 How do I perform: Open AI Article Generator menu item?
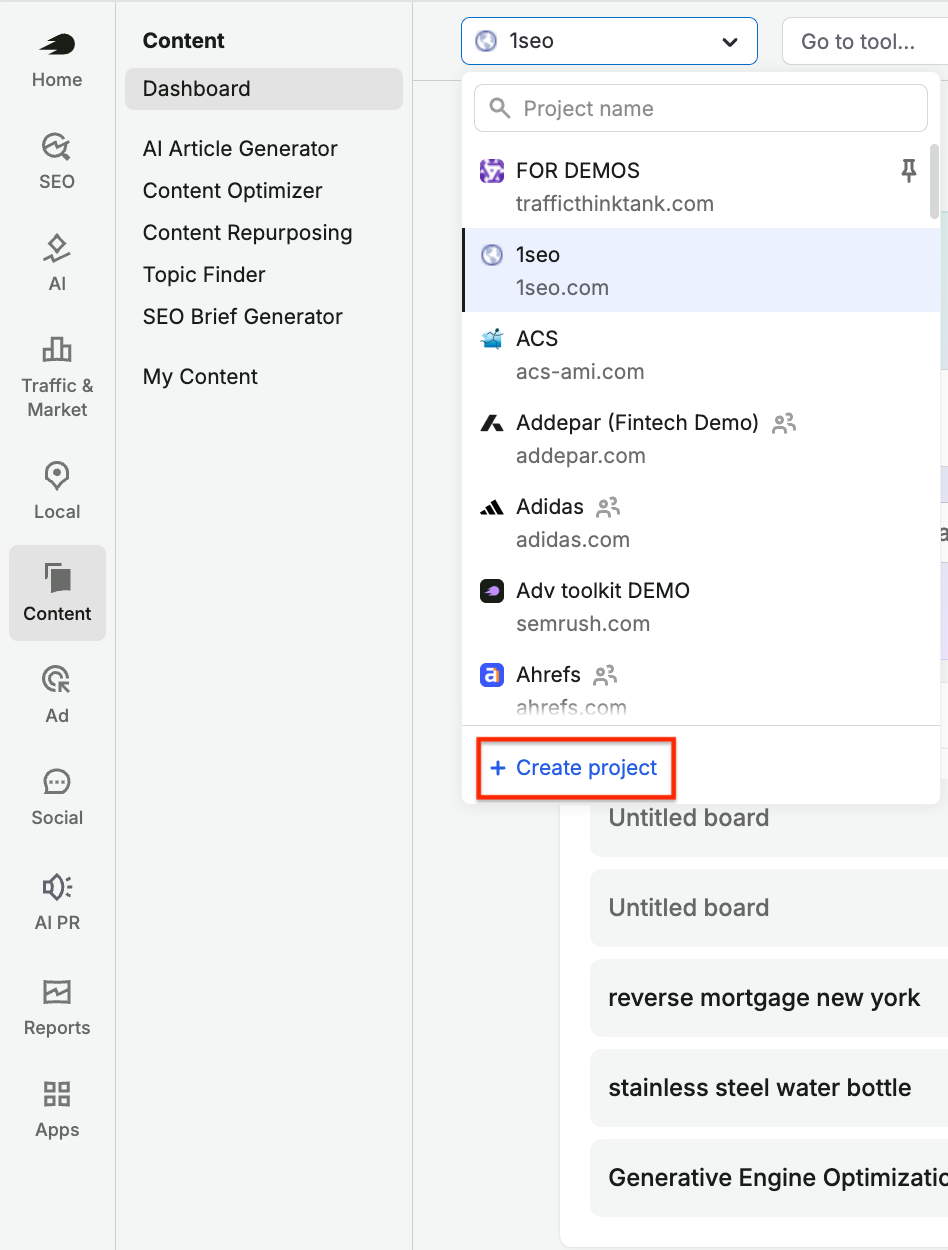(240, 148)
